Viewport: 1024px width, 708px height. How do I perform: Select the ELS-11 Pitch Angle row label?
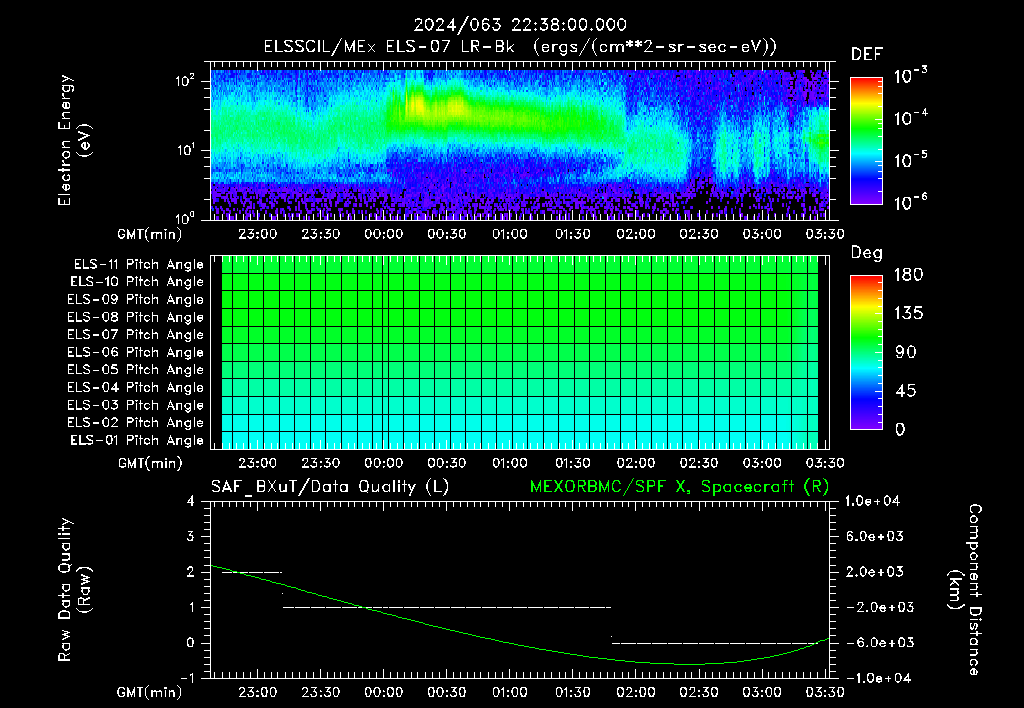[138, 265]
